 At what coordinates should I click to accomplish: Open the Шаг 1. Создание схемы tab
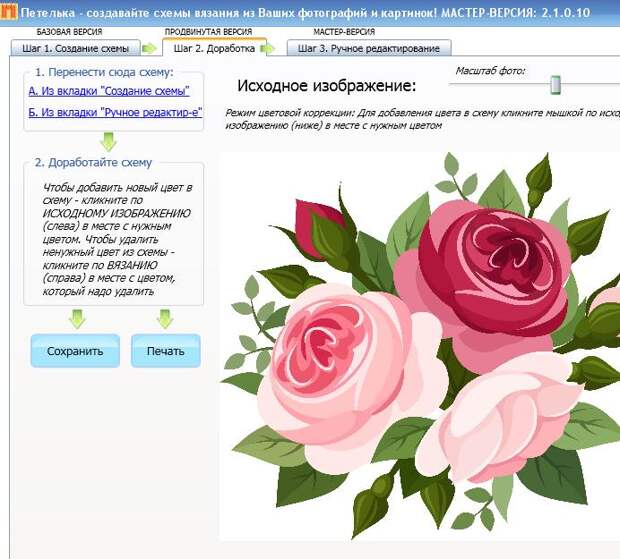pyautogui.click(x=76, y=48)
